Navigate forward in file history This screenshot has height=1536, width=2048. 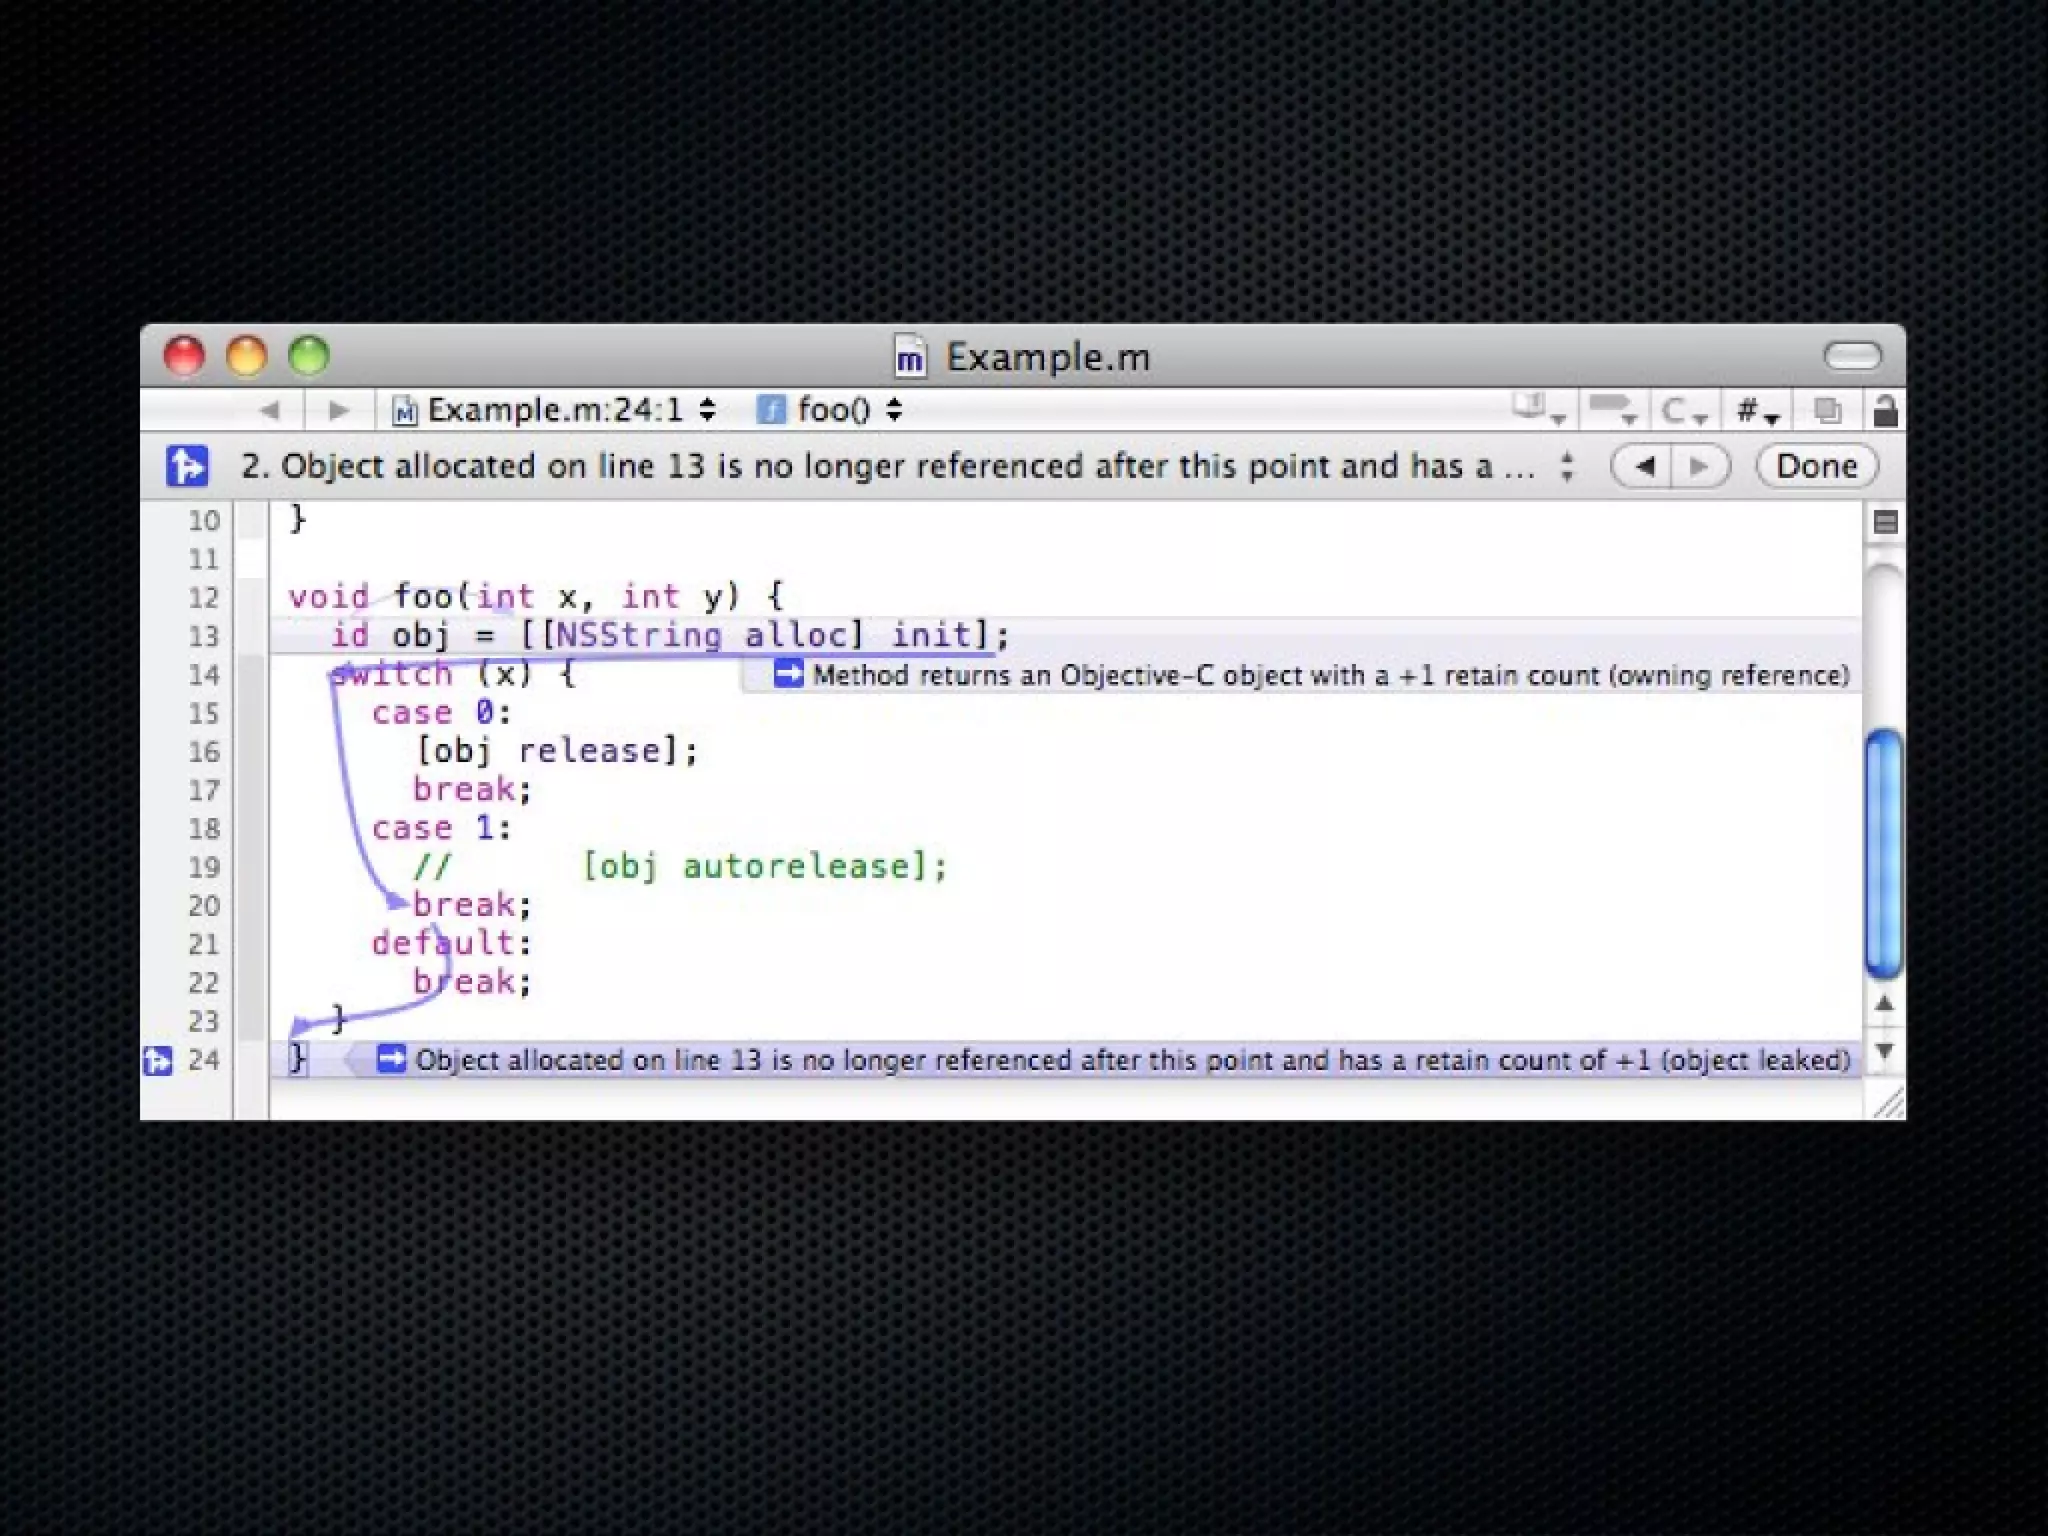[x=338, y=410]
